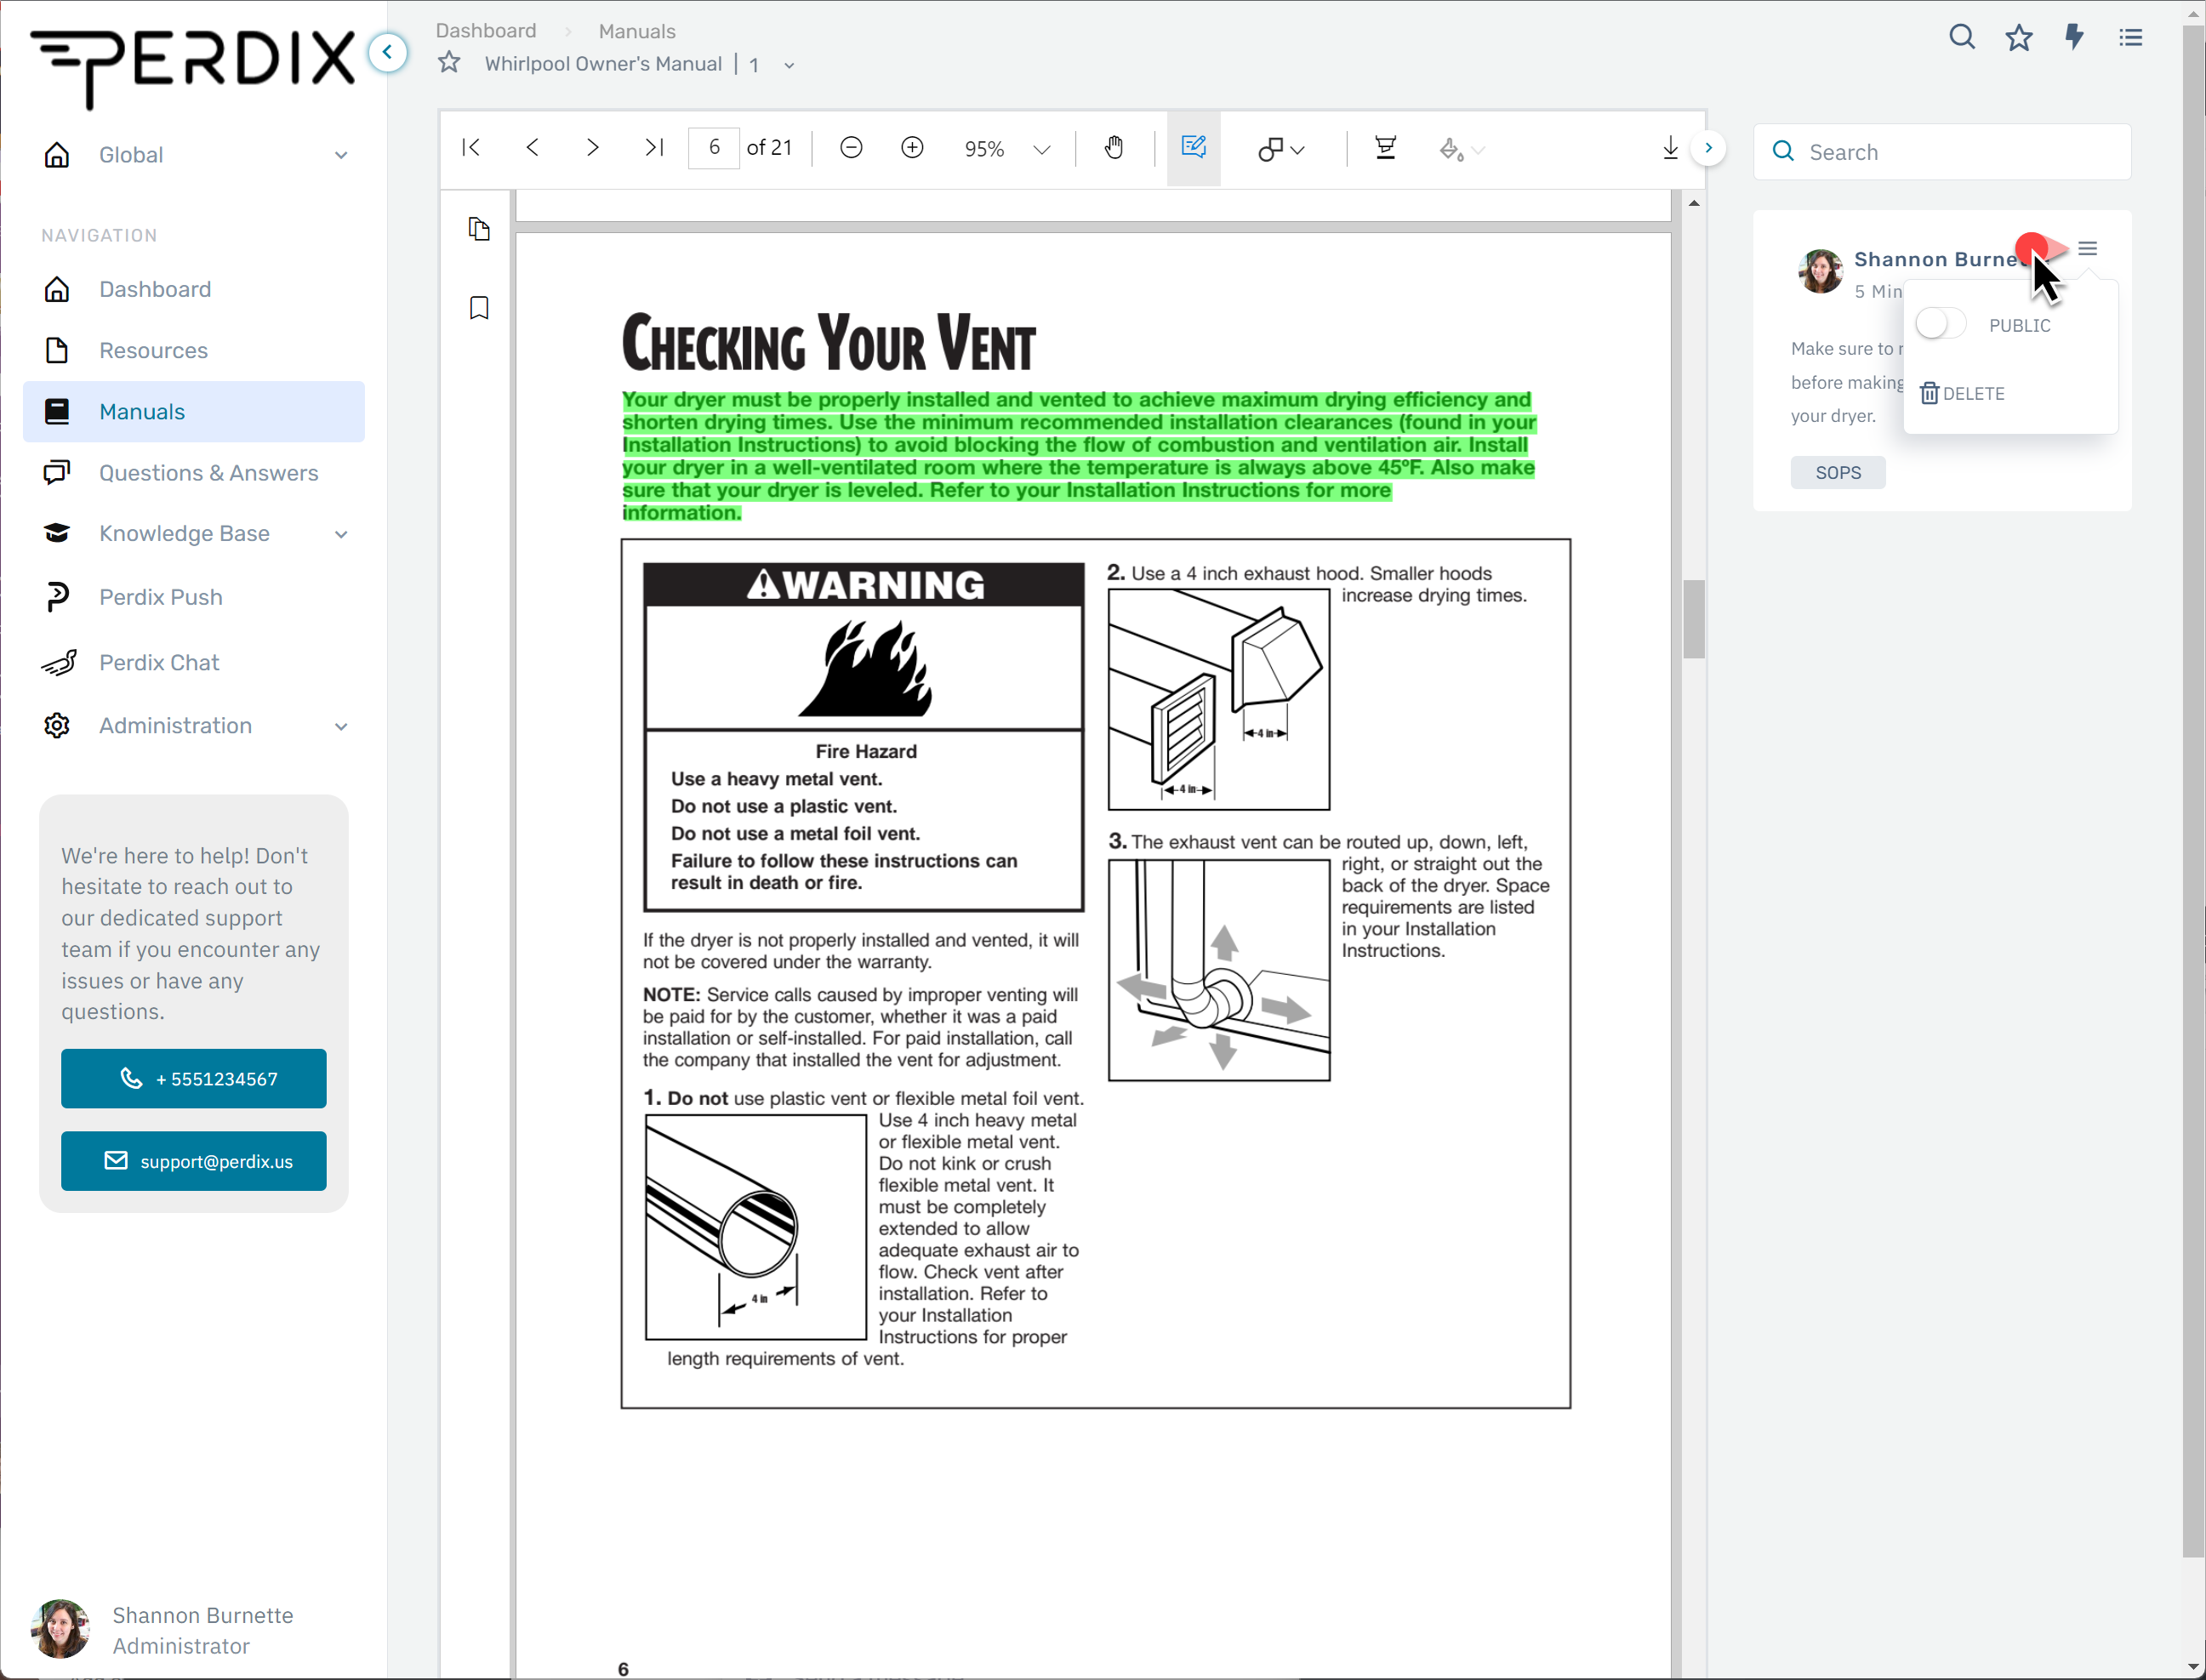Call support phone number button
Image resolution: width=2206 pixels, height=1680 pixels.
(x=194, y=1078)
